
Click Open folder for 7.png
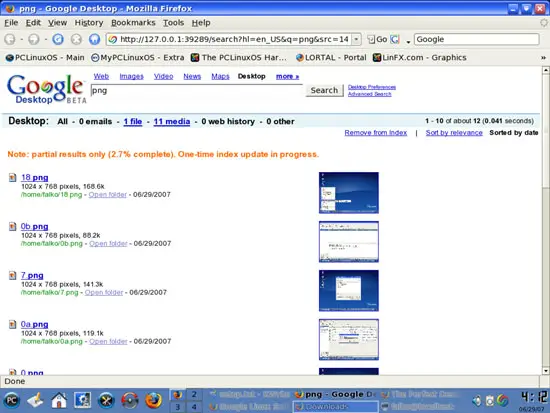pos(104,292)
